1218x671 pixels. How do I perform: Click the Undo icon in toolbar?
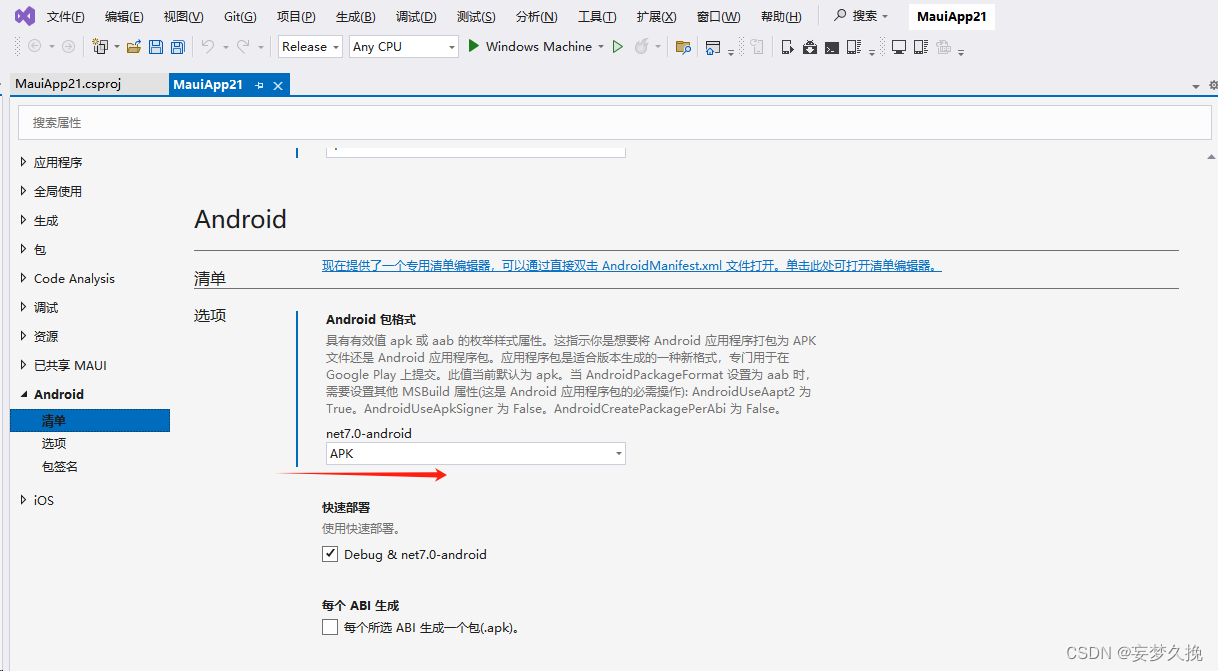[x=209, y=46]
